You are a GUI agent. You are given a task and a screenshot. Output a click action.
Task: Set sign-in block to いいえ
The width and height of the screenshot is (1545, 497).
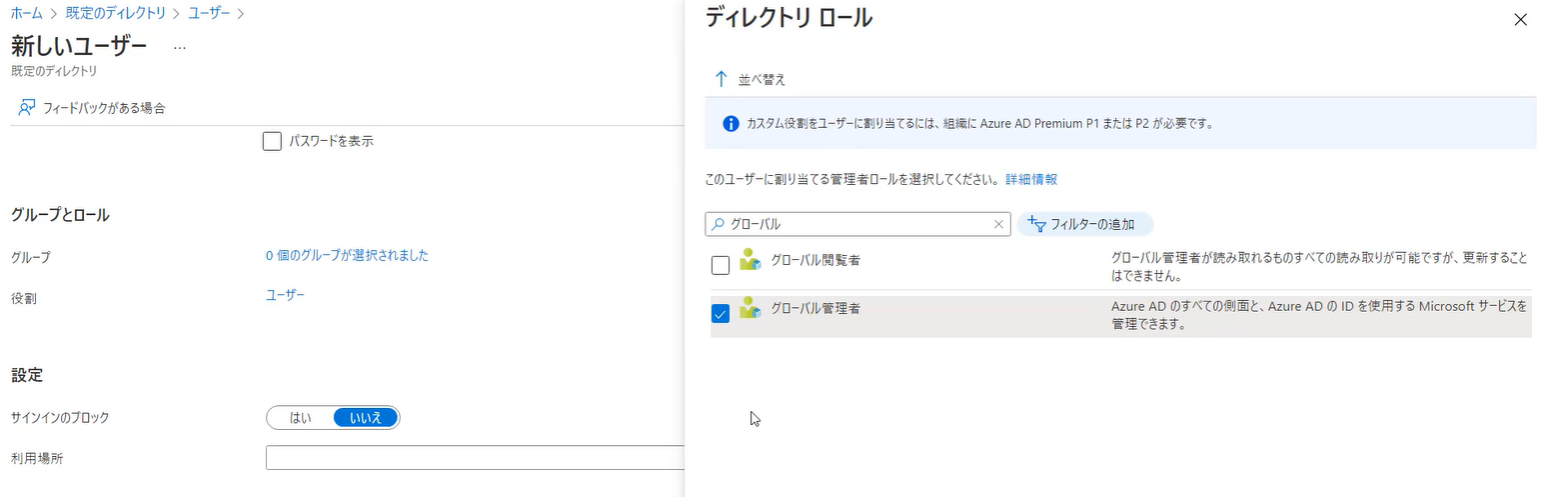365,417
